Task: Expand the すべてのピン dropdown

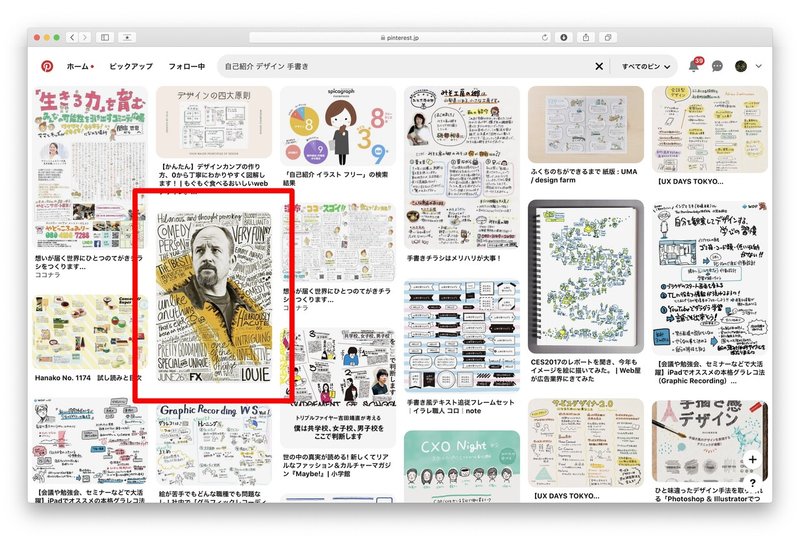Action: [645, 66]
